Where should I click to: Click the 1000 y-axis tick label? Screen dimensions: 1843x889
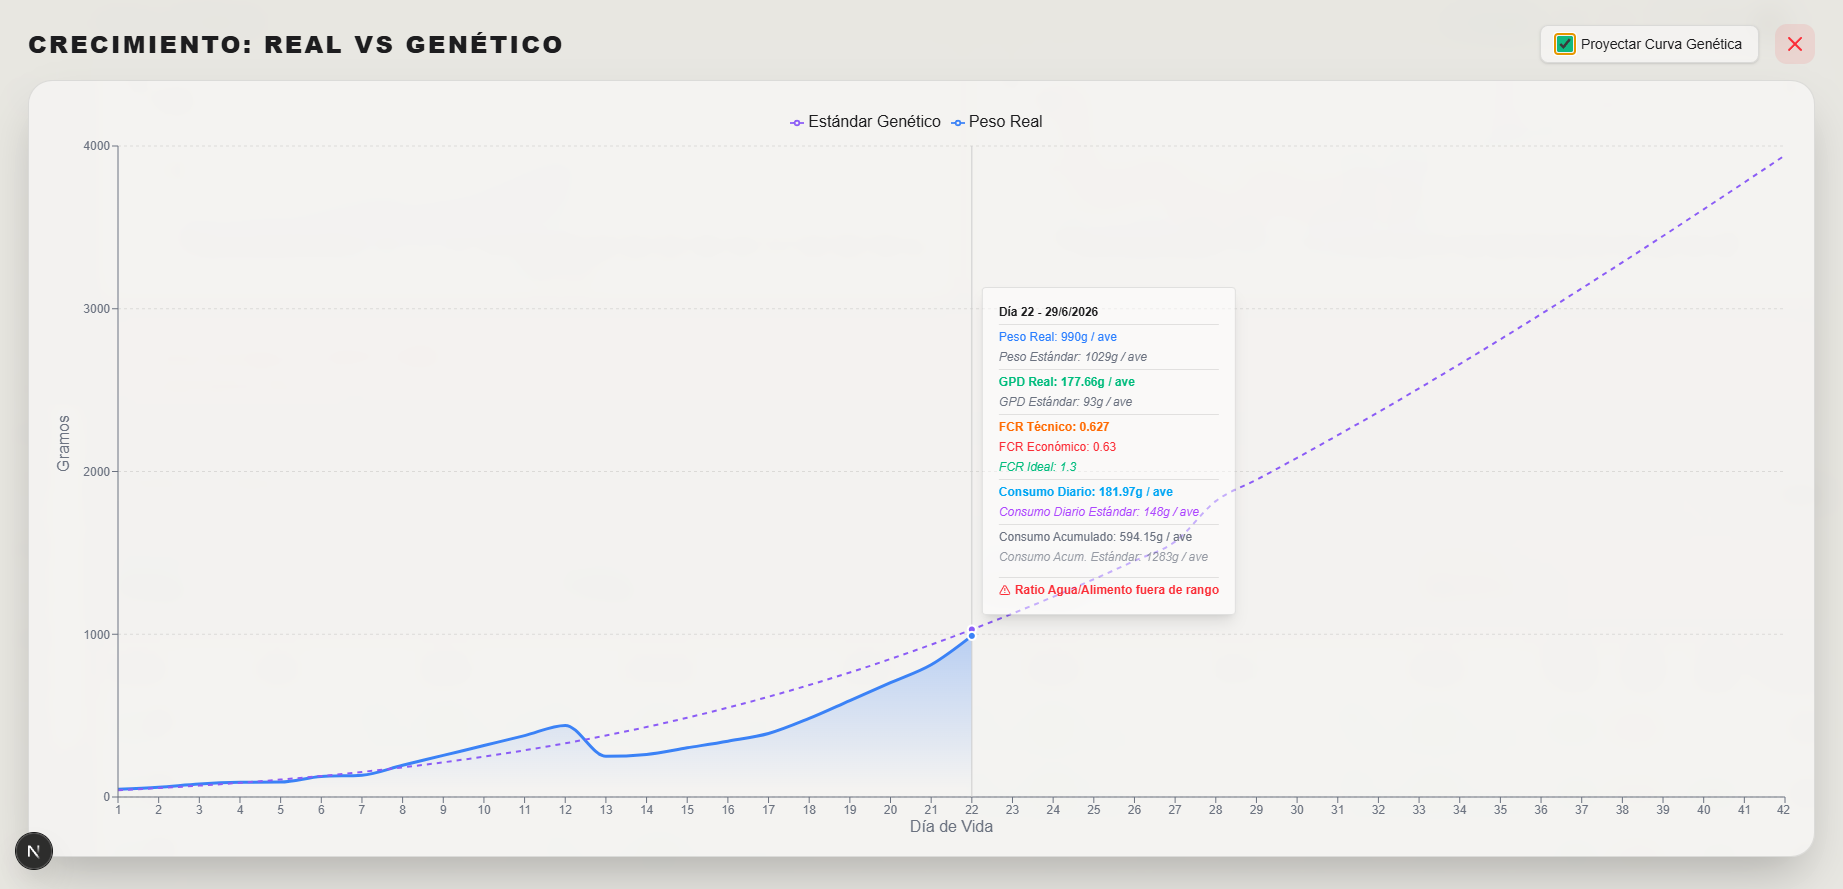pyautogui.click(x=97, y=635)
